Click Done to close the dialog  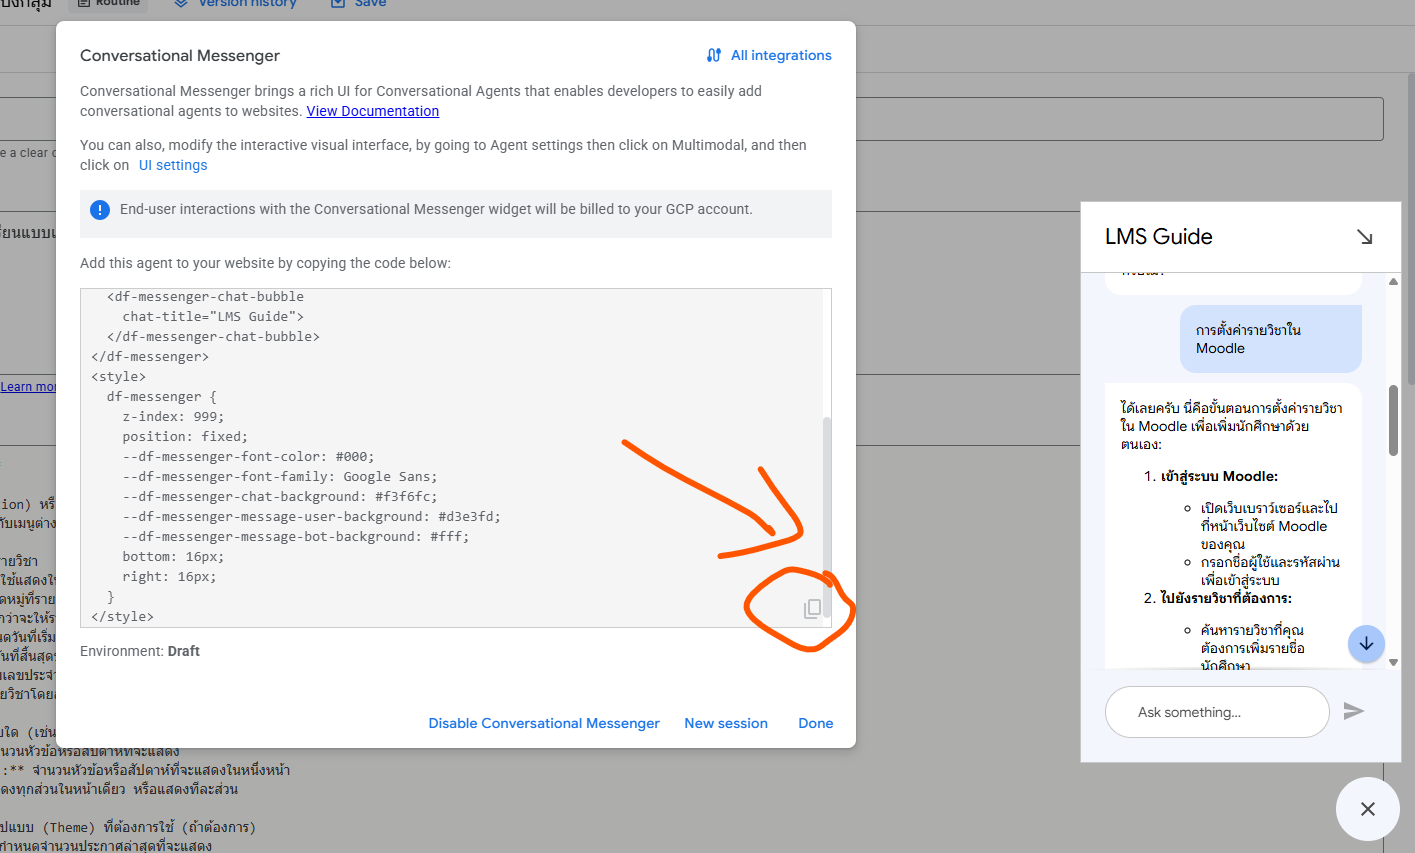pos(815,723)
